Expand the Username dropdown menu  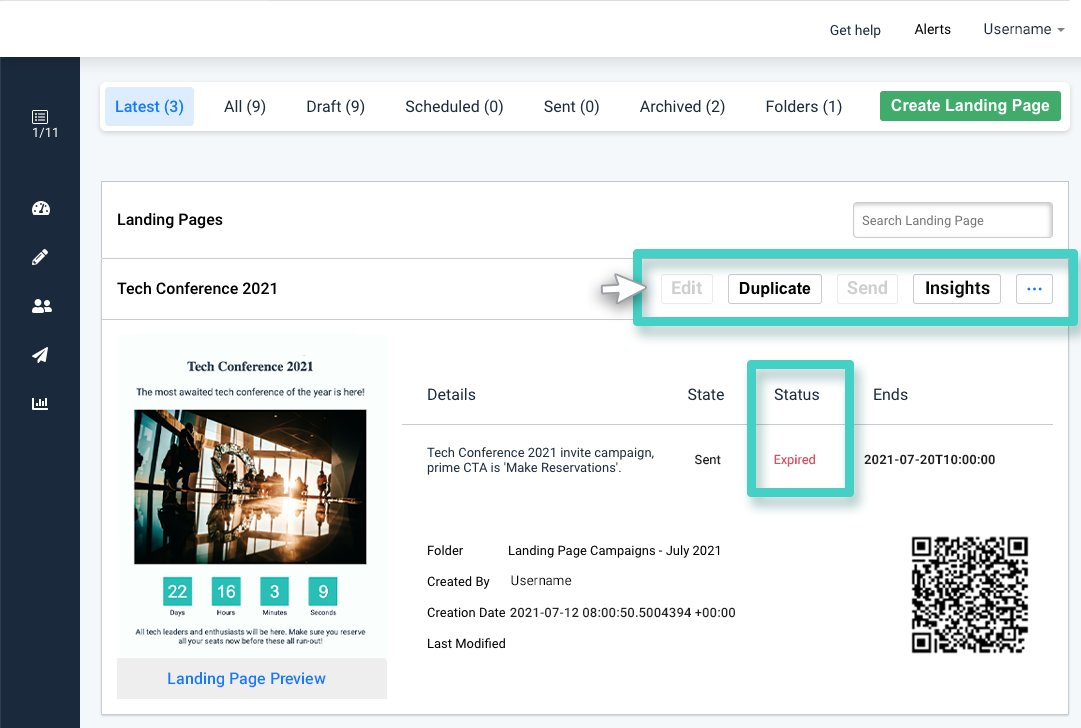click(1024, 29)
